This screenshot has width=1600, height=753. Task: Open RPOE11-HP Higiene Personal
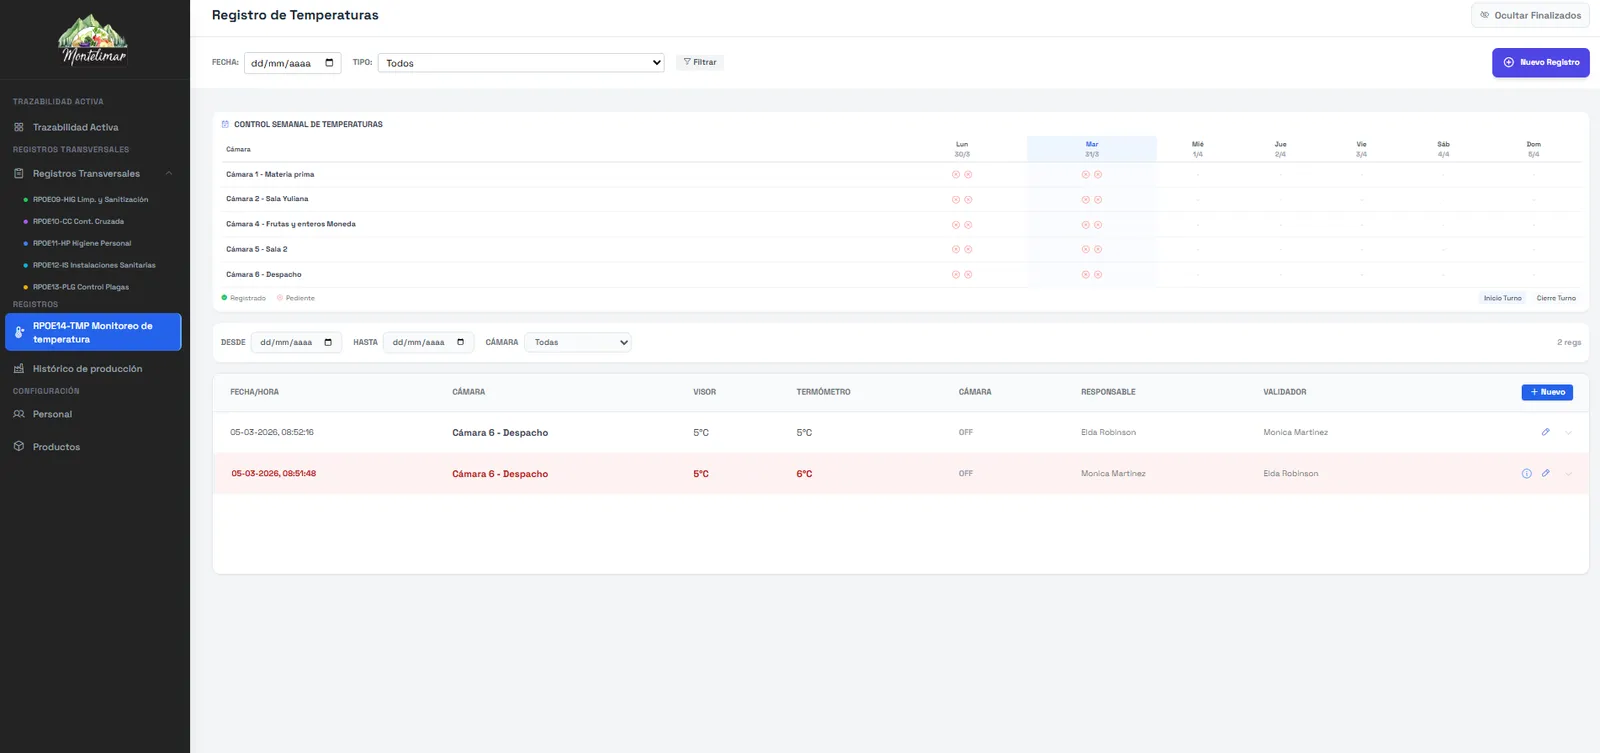pos(82,243)
